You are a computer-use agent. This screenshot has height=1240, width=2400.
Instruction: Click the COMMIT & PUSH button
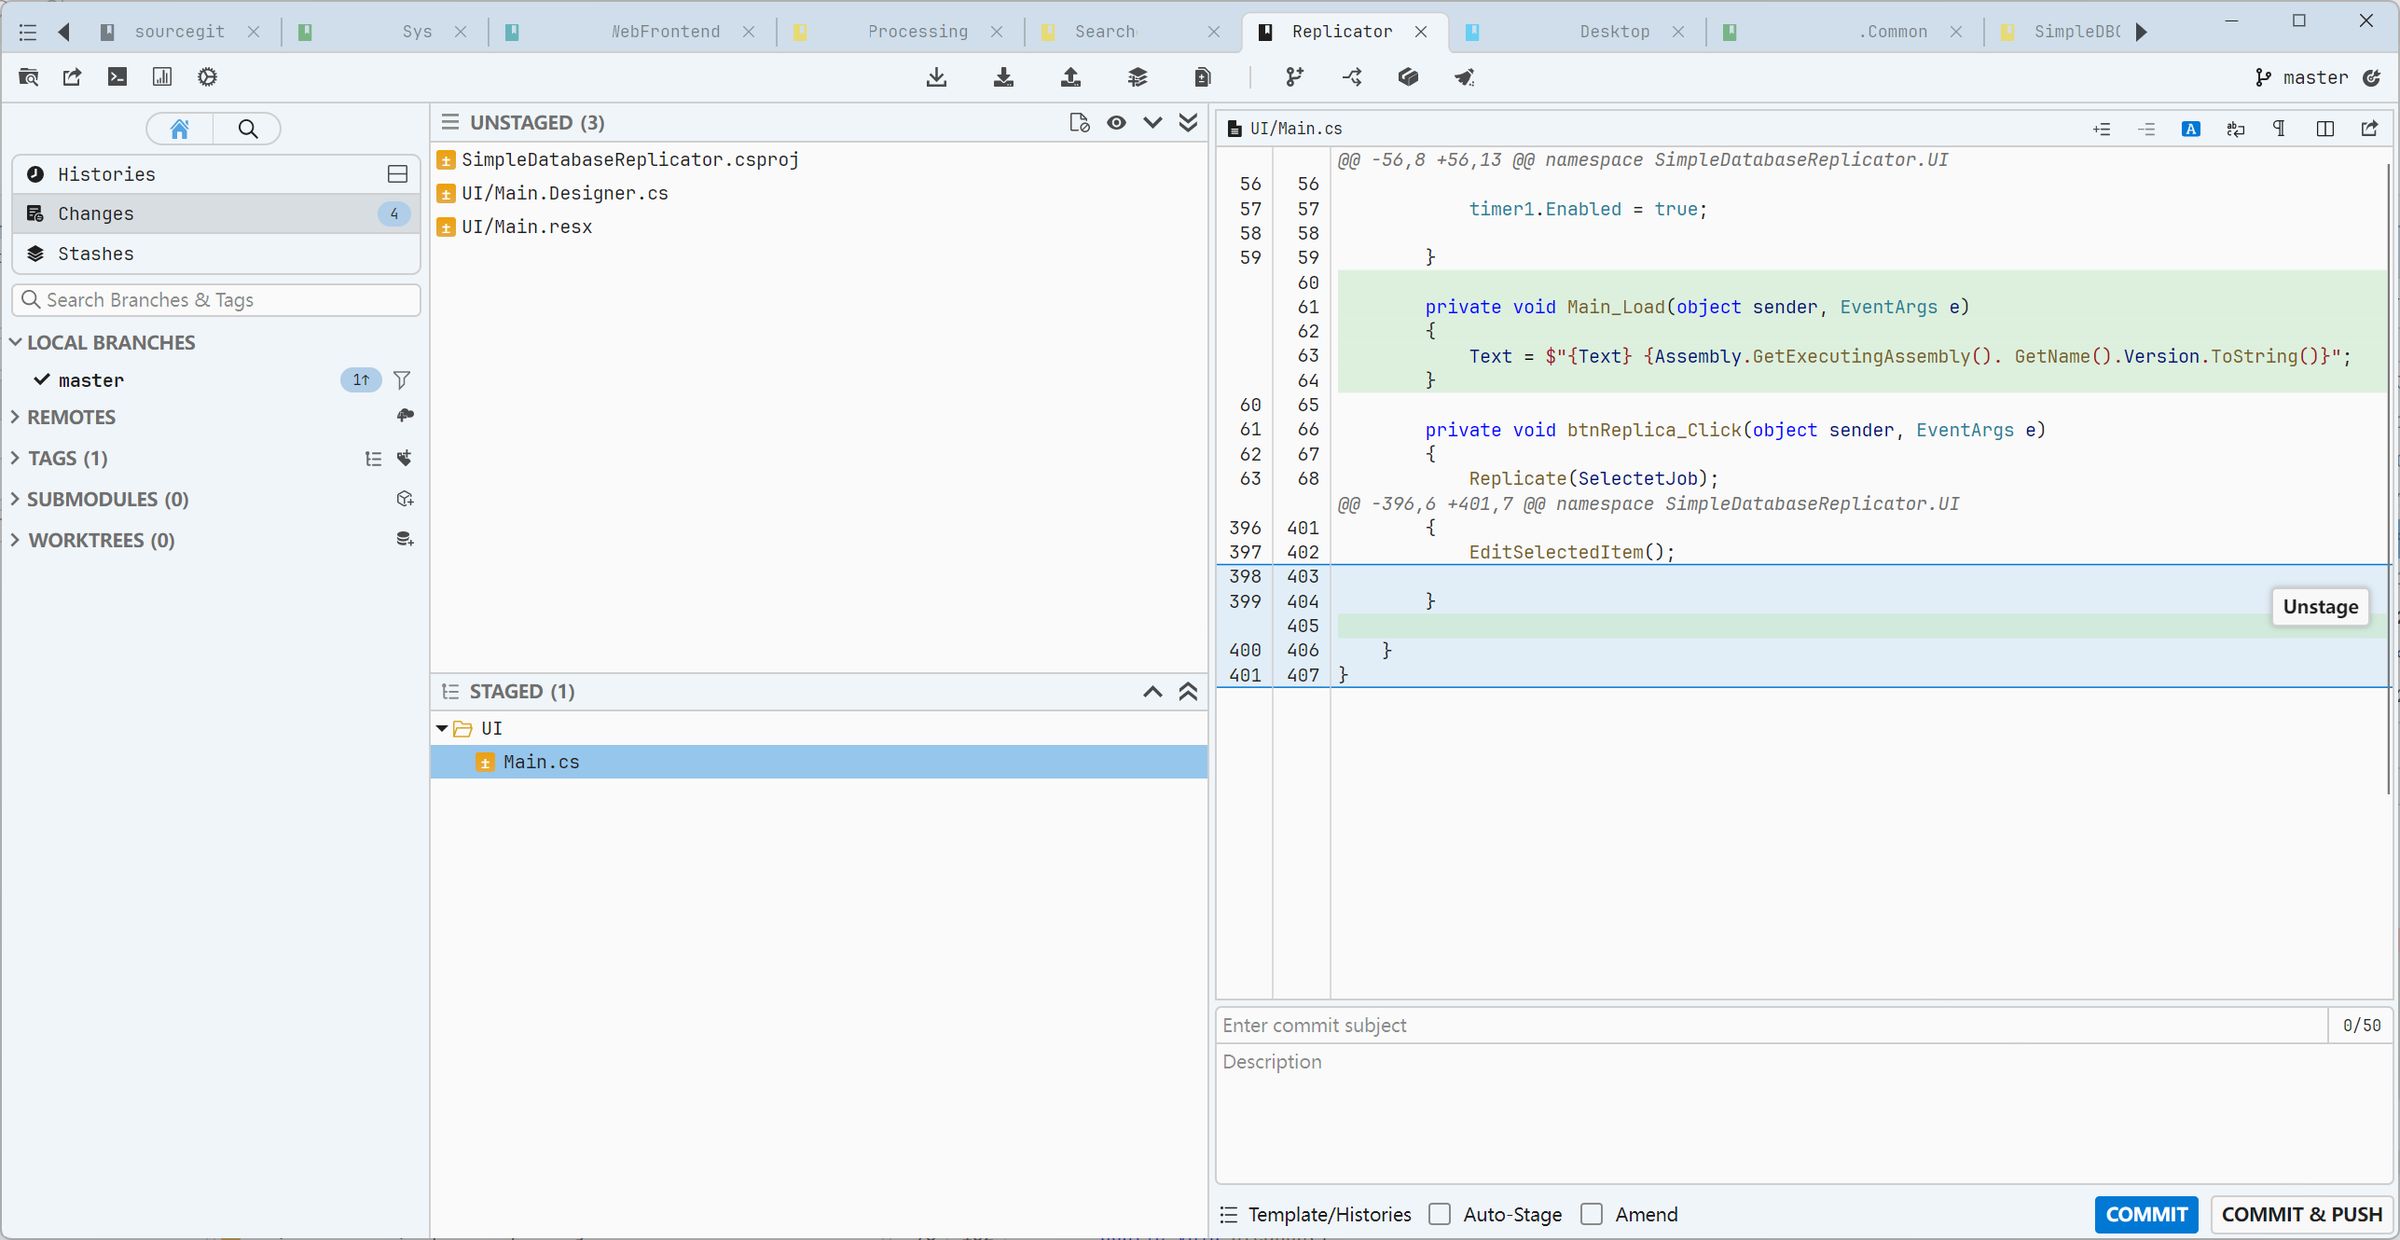coord(2301,1214)
